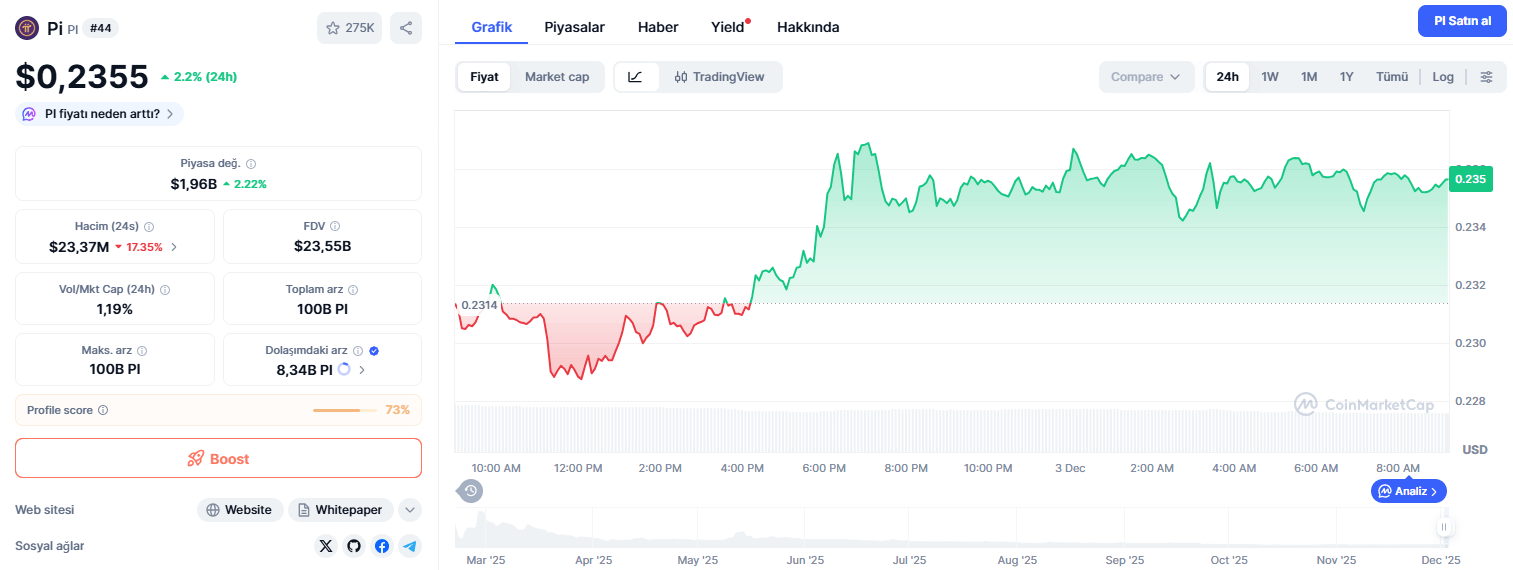Viewport: 1513px width, 570px height.
Task: Open chart settings sliders icon
Action: [x=1487, y=77]
